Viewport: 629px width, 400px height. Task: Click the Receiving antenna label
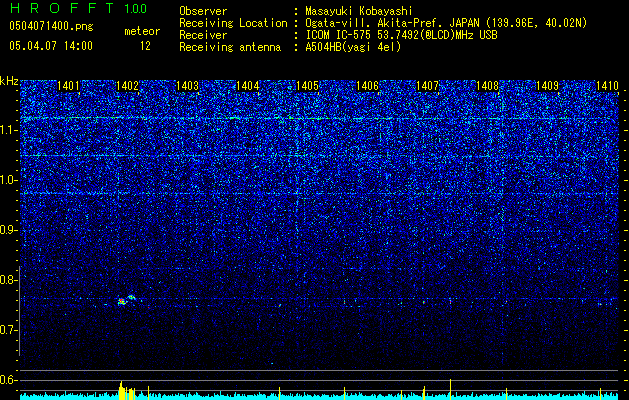230,47
